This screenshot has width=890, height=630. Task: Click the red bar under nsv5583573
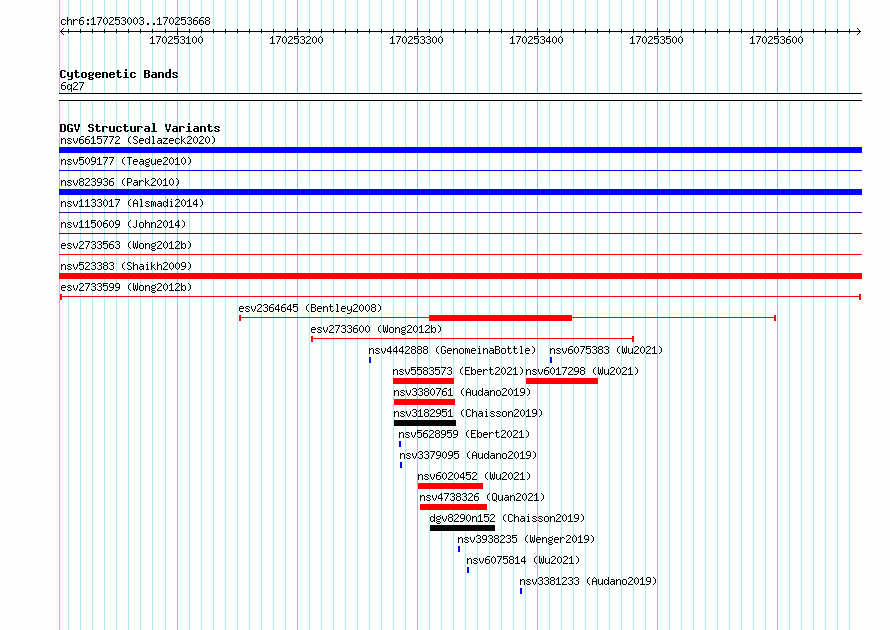pyautogui.click(x=423, y=381)
